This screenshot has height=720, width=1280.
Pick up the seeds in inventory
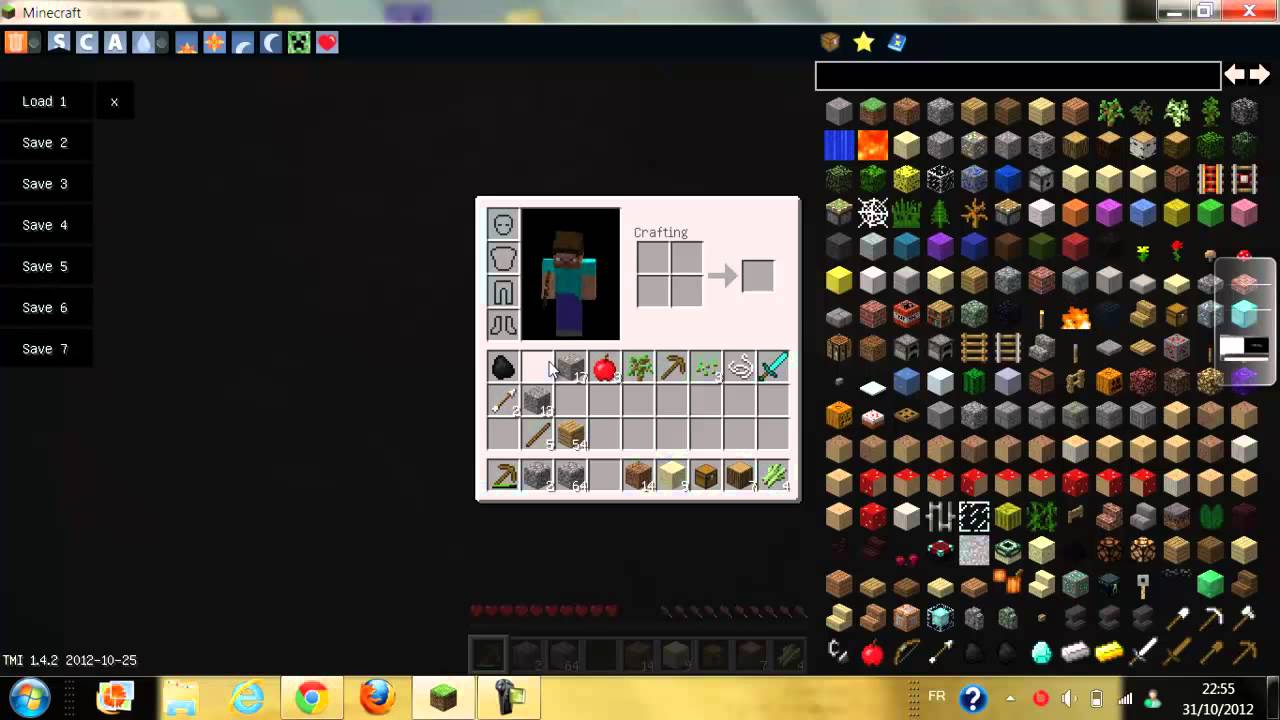pos(706,367)
